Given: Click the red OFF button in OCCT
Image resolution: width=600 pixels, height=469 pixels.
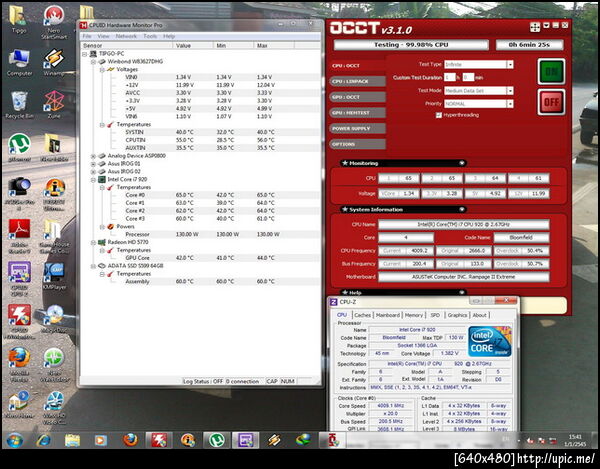Looking at the screenshot, I should [x=551, y=102].
